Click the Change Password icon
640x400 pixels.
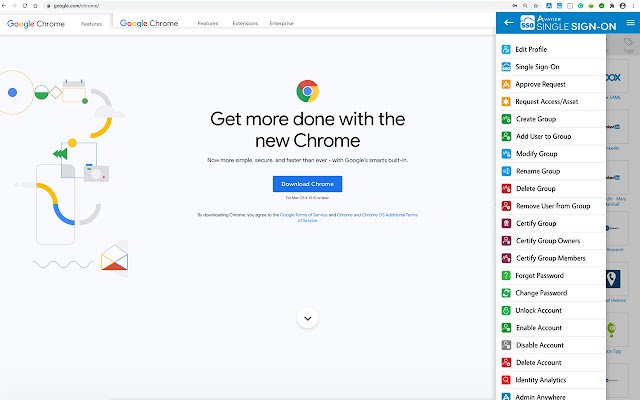pyautogui.click(x=506, y=293)
